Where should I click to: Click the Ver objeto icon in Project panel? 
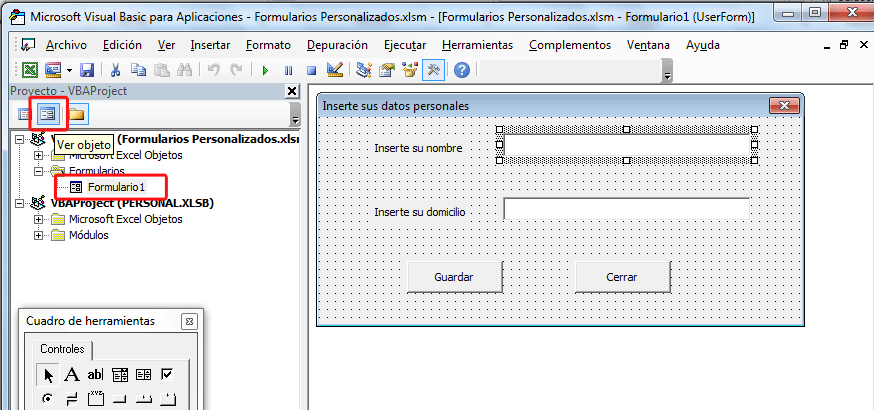(47, 115)
